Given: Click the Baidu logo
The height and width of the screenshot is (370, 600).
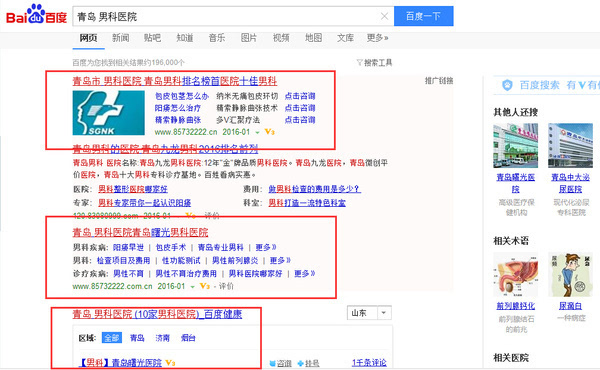Looking at the screenshot, I should coord(36,15).
